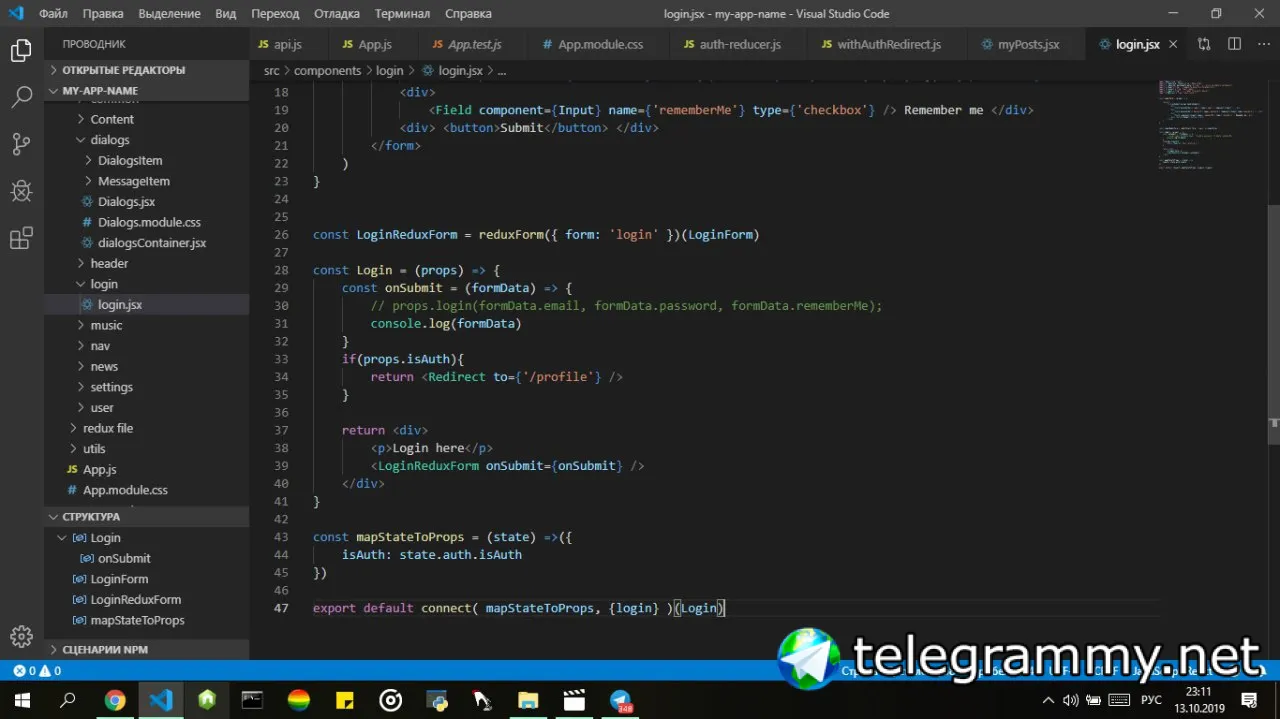Screen dimensions: 1280x719
Task: Click the Open Changes icon in editor toolbar
Action: pyautogui.click(x=1204, y=44)
